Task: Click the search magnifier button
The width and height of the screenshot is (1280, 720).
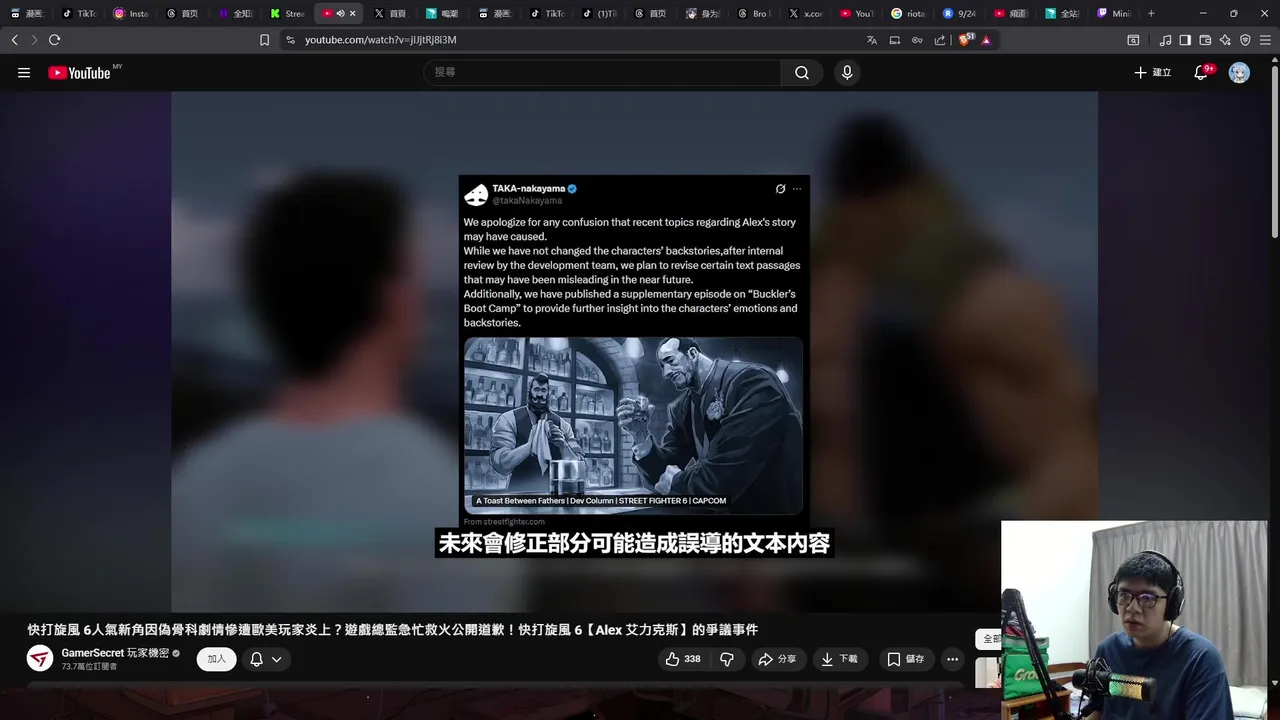Action: [802, 72]
